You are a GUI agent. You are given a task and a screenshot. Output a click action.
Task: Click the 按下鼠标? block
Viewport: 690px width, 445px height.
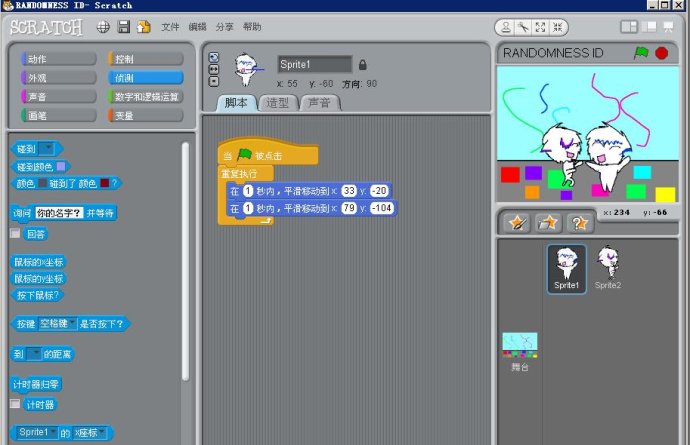pos(37,295)
